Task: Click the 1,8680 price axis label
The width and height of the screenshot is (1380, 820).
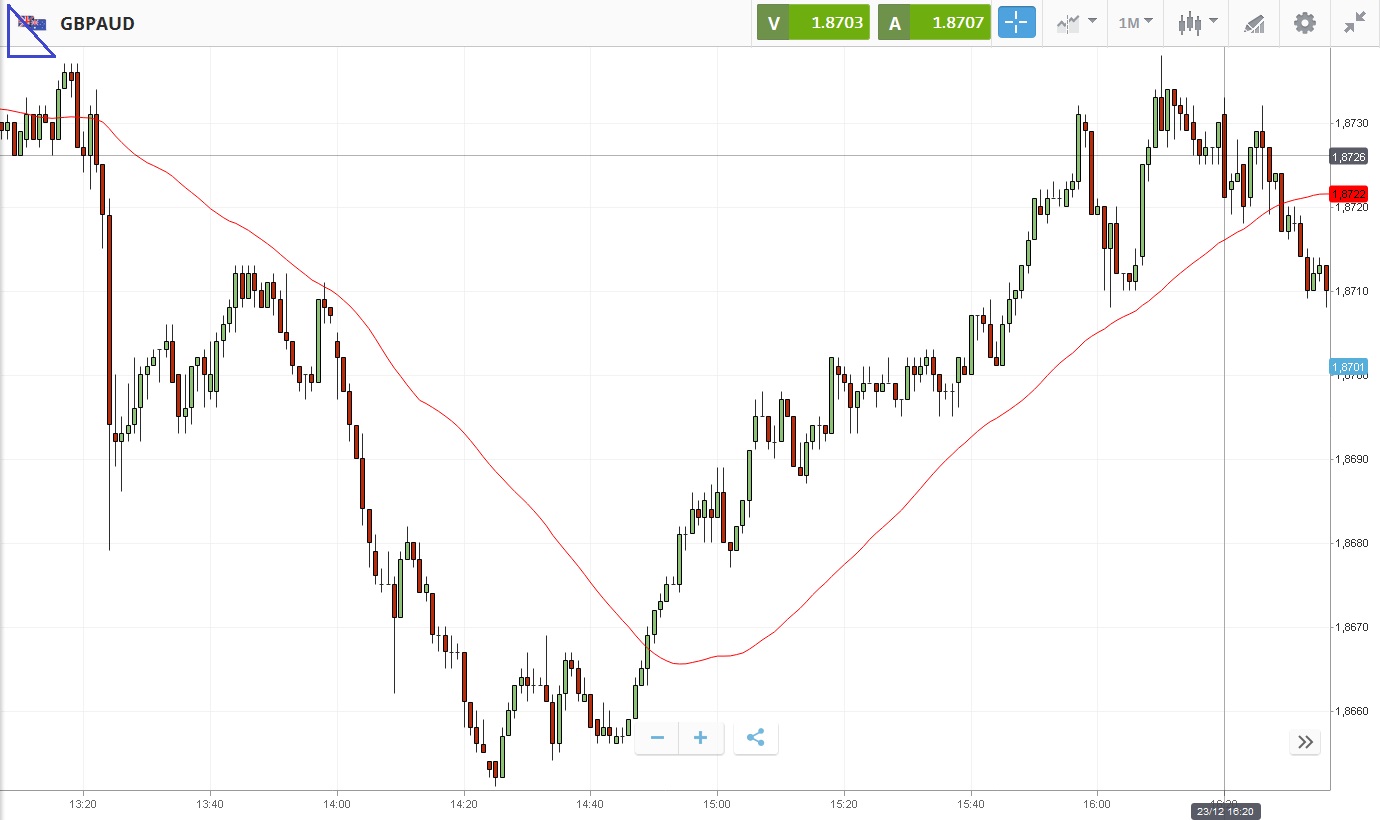Action: click(x=1351, y=543)
